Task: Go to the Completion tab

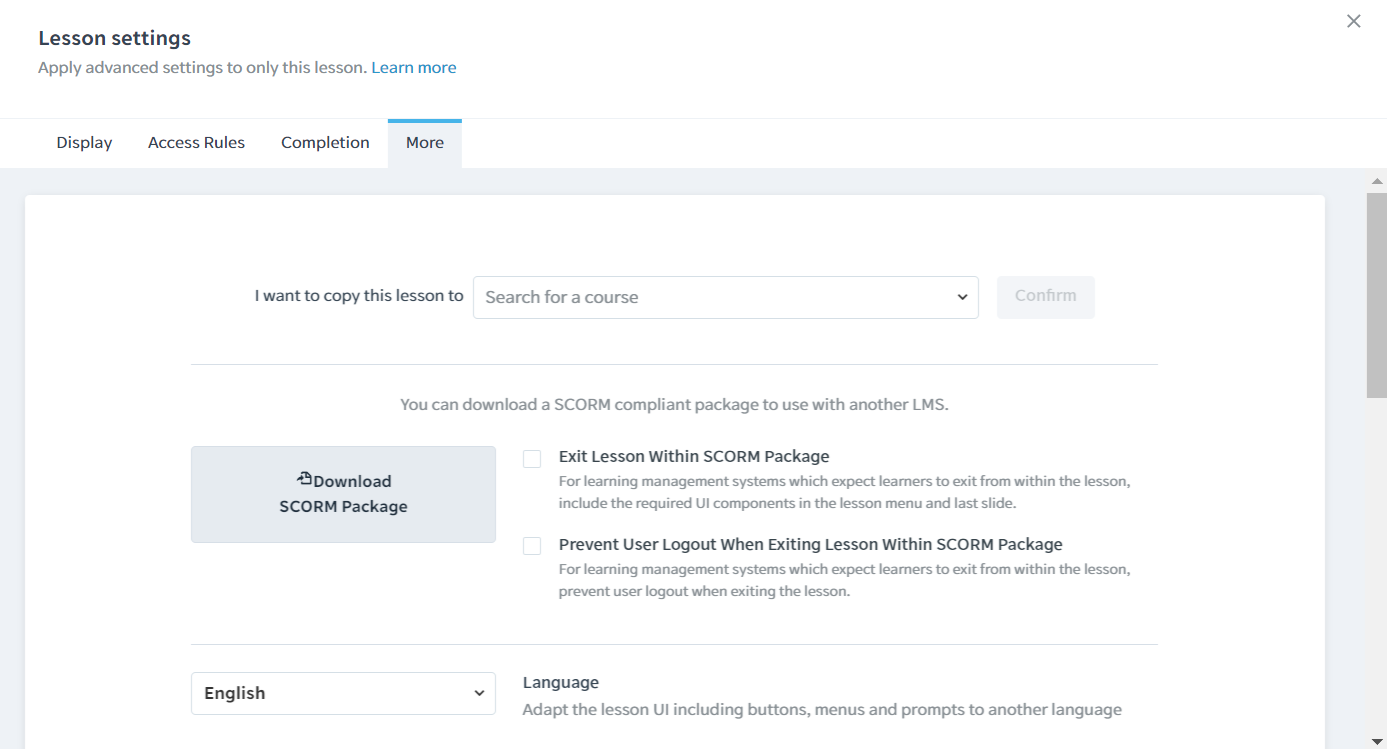Action: click(x=325, y=143)
